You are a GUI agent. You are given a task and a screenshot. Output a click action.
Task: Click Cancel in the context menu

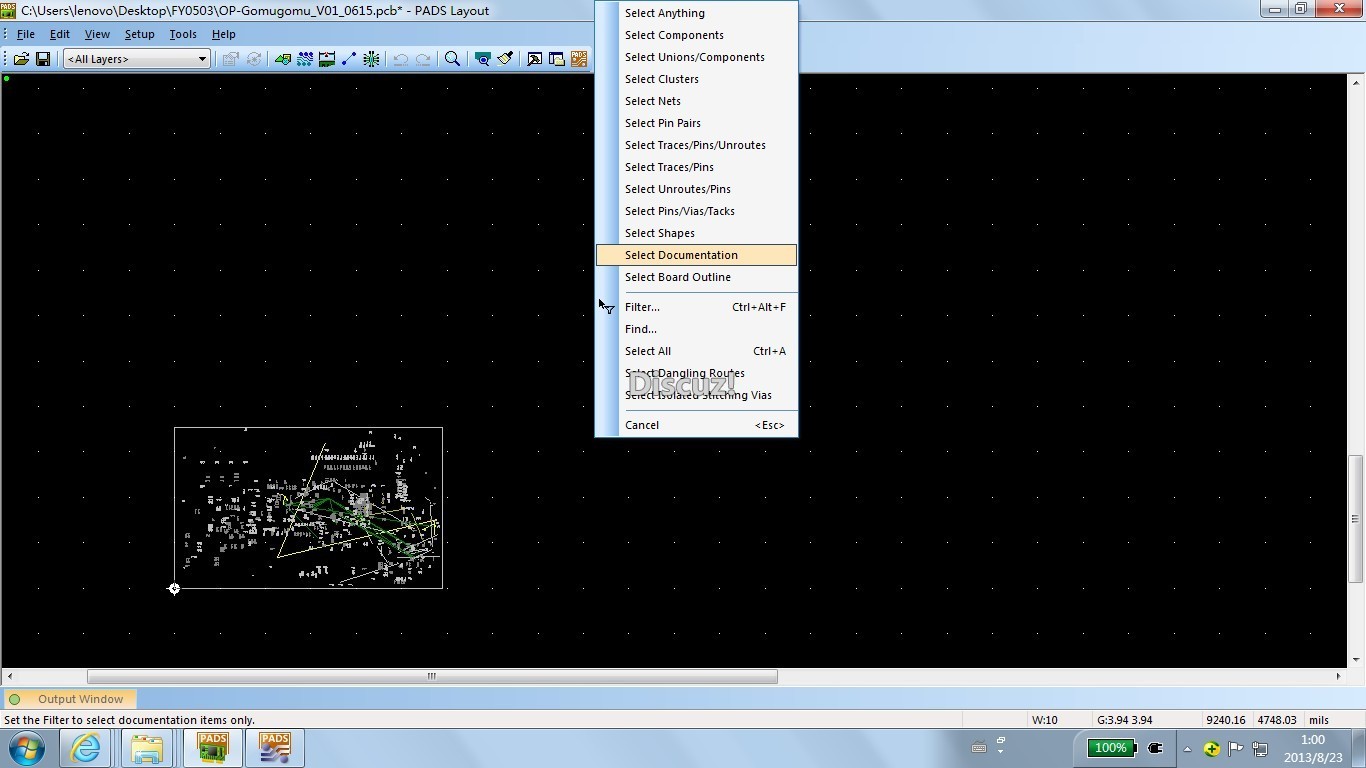coord(642,425)
